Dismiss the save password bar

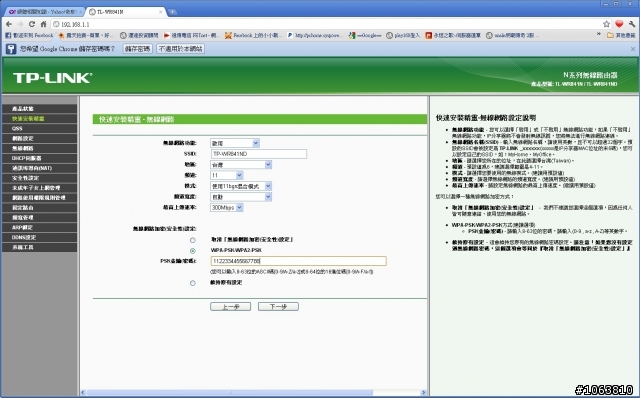click(x=633, y=49)
